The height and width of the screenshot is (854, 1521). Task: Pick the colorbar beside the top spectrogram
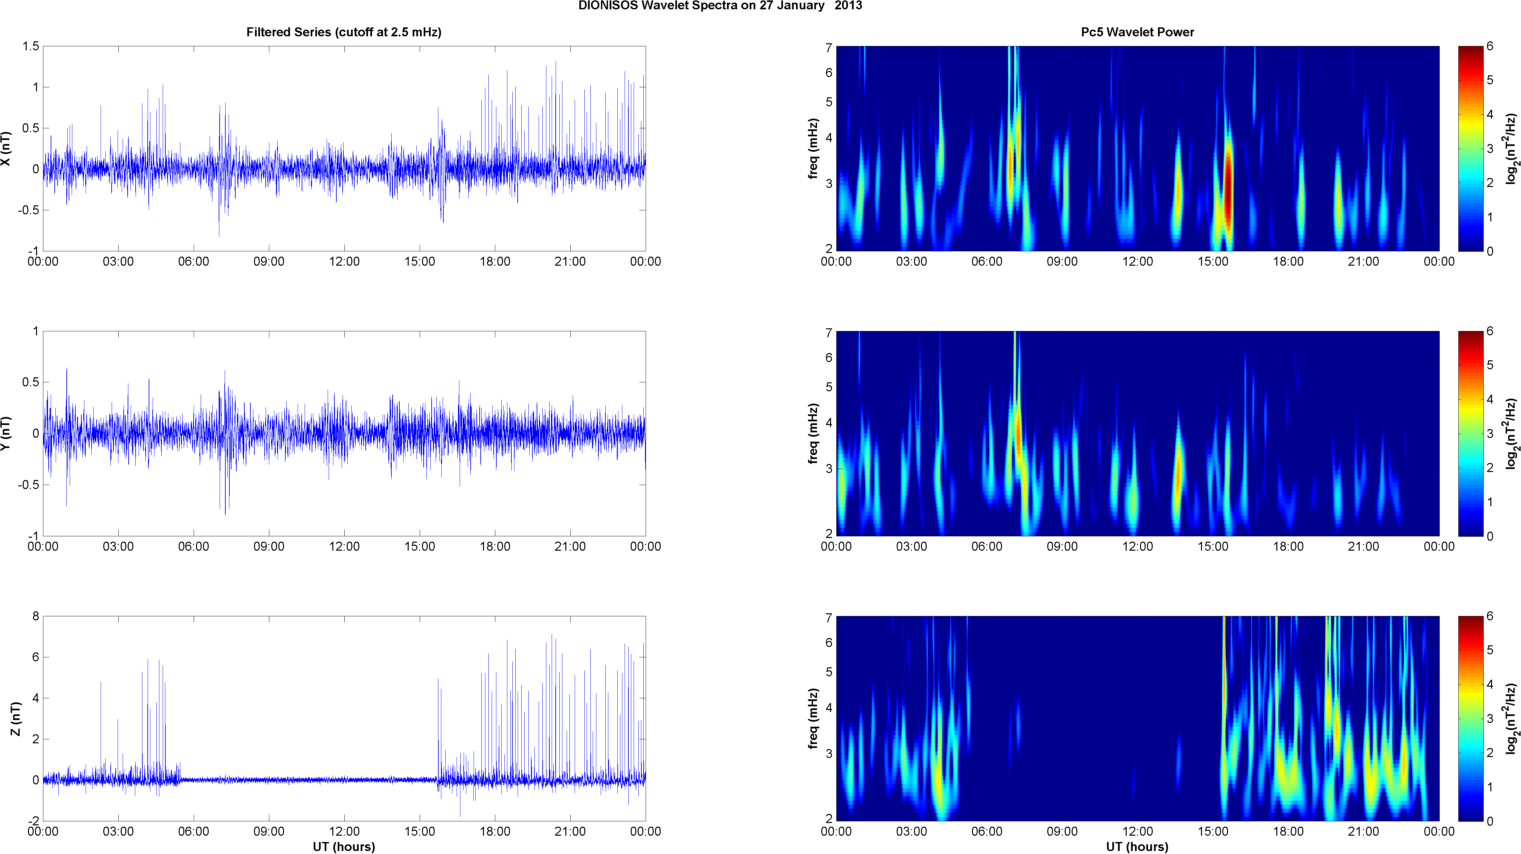[1471, 149]
